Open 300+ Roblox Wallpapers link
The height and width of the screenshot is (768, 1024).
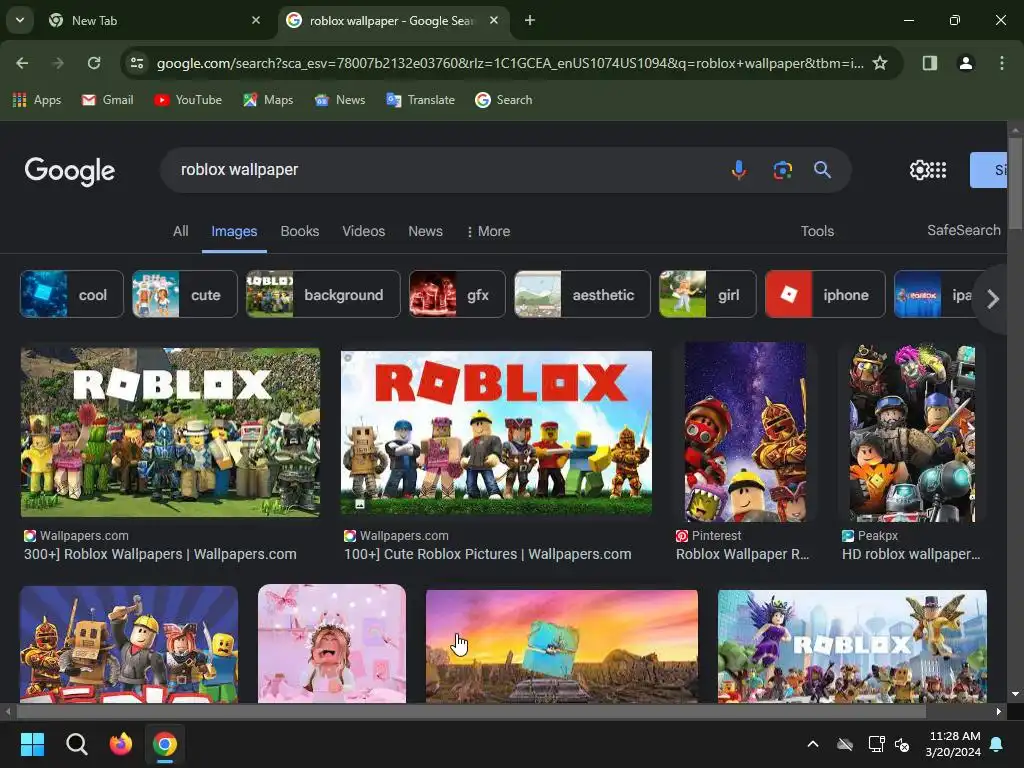tap(160, 554)
